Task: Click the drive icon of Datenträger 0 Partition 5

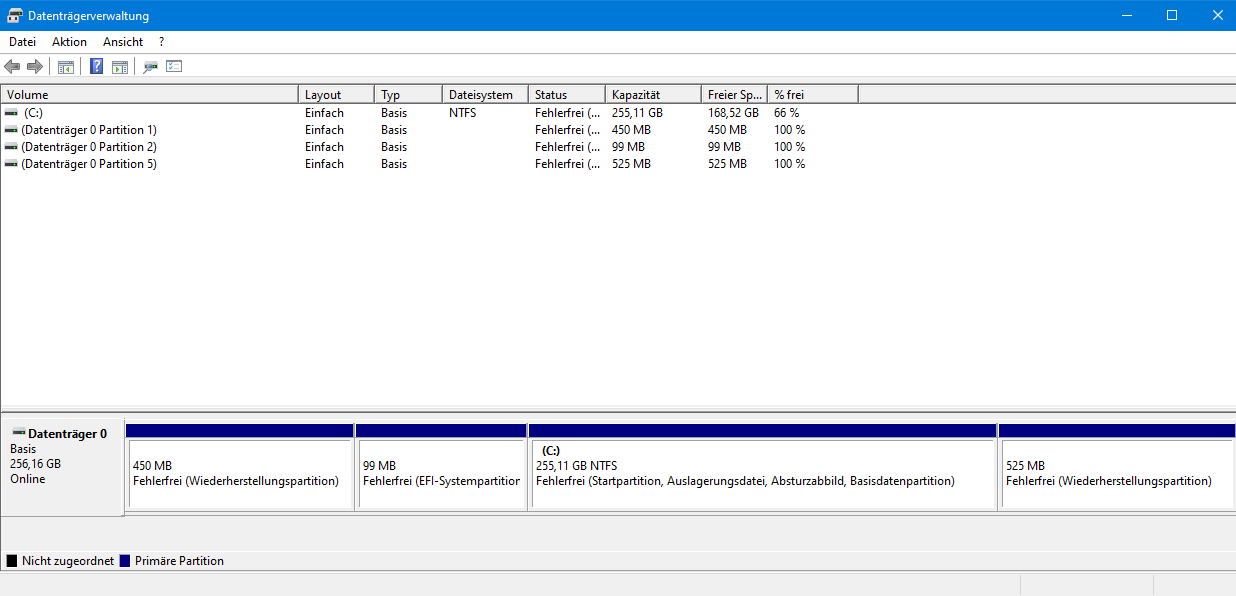Action: coord(11,164)
